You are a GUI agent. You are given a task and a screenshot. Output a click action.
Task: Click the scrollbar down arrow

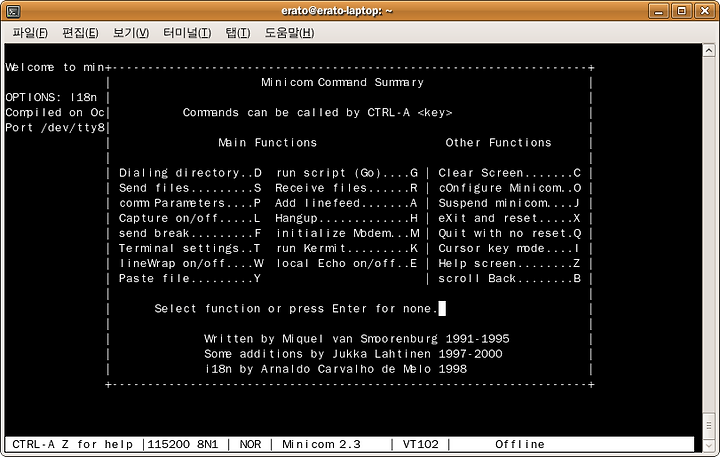point(709,446)
